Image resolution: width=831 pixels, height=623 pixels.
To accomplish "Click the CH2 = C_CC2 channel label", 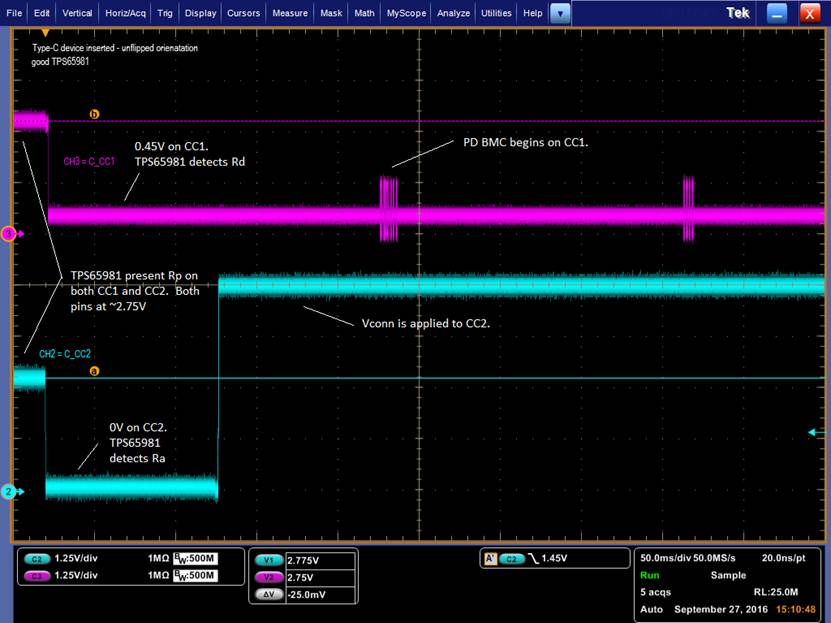I will [x=65, y=353].
